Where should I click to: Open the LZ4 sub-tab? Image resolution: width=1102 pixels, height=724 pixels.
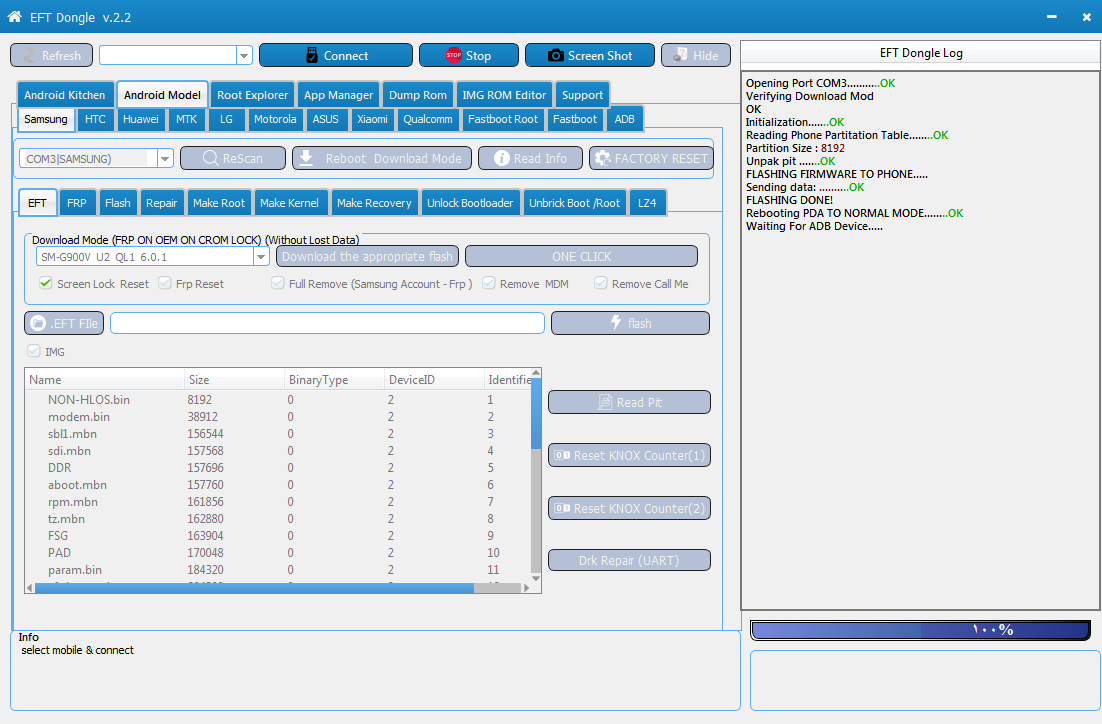click(647, 203)
